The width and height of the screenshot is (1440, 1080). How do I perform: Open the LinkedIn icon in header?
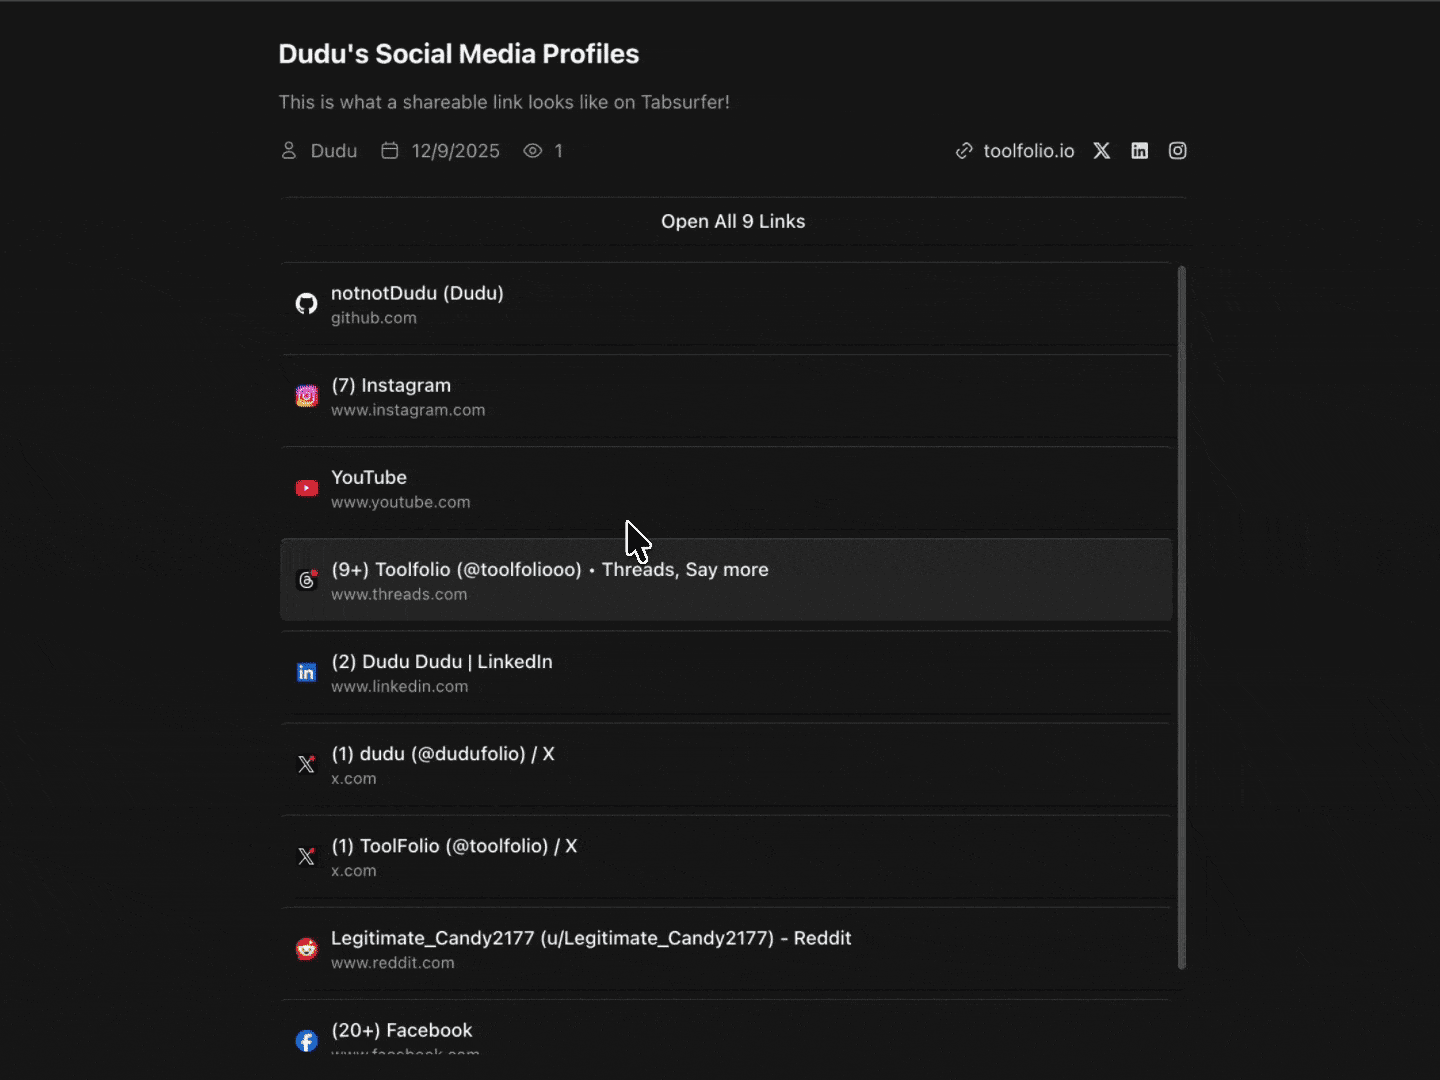click(1140, 151)
